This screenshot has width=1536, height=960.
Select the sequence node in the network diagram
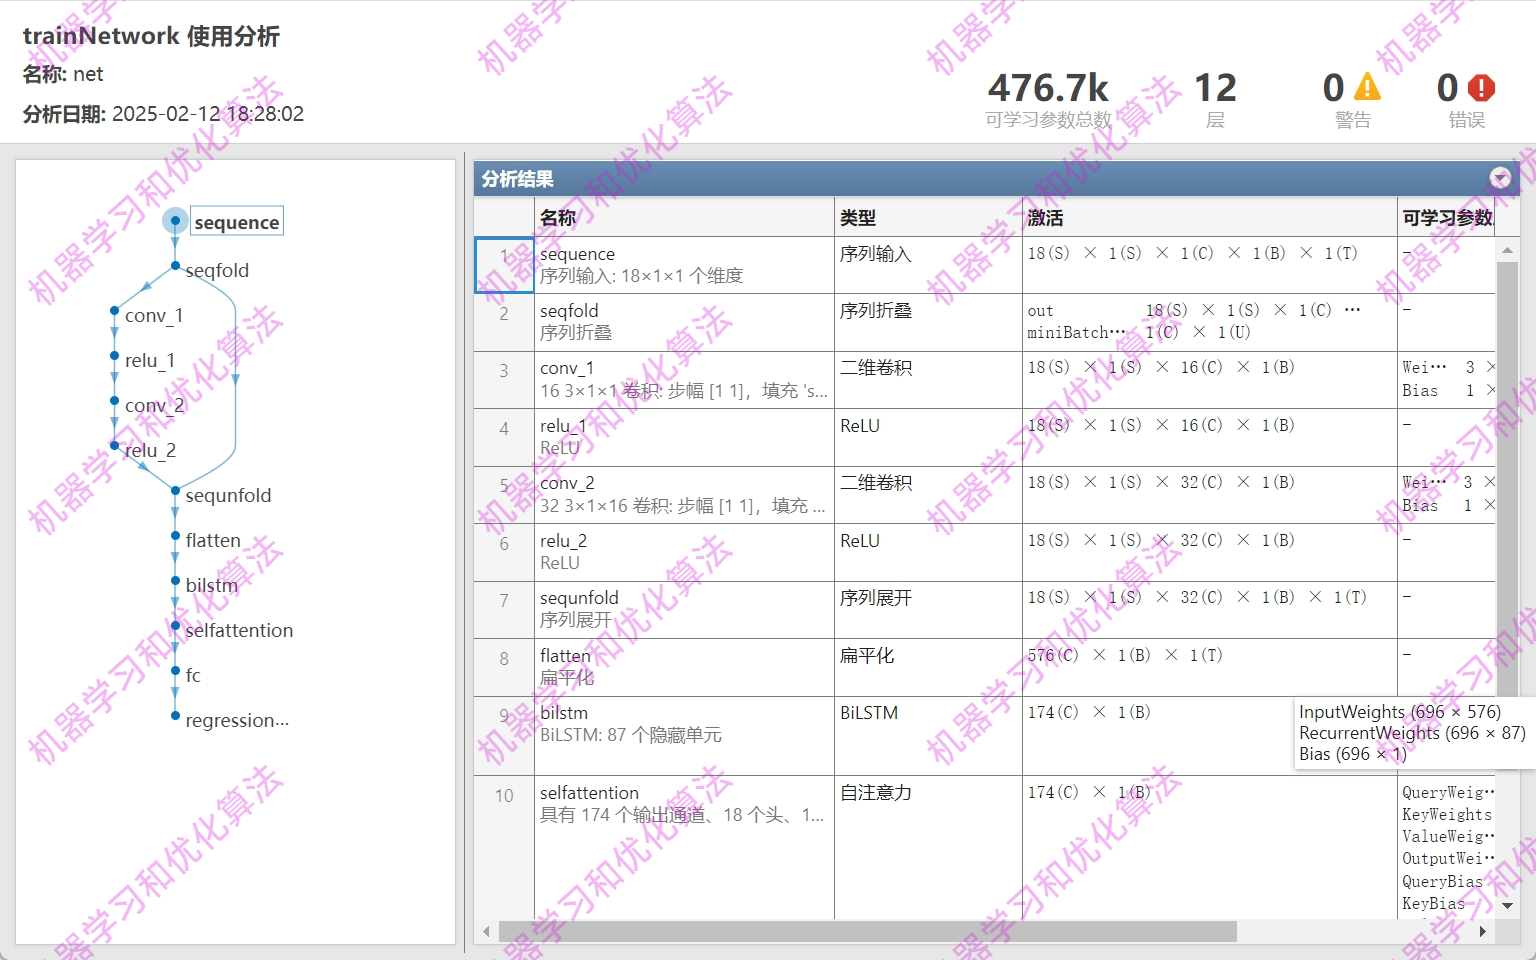tap(176, 221)
